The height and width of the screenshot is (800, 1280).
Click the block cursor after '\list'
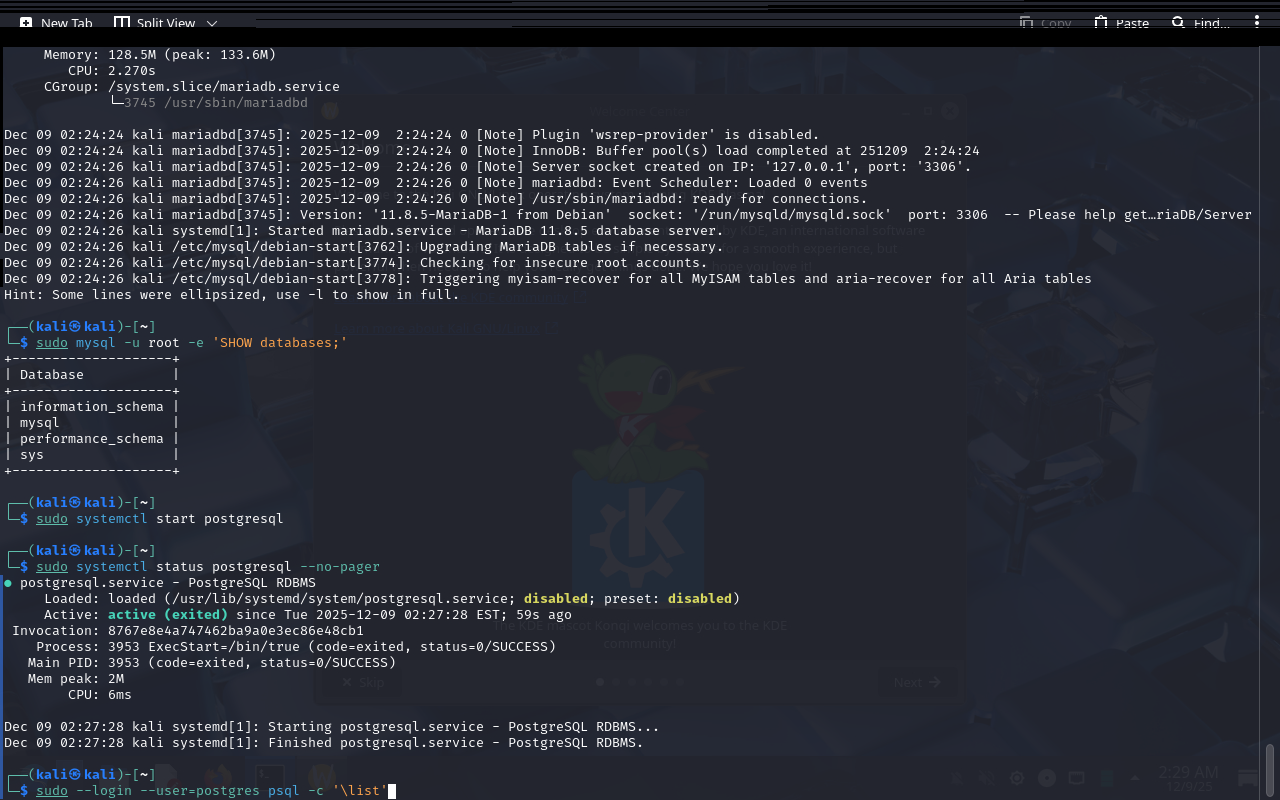pyautogui.click(x=392, y=791)
